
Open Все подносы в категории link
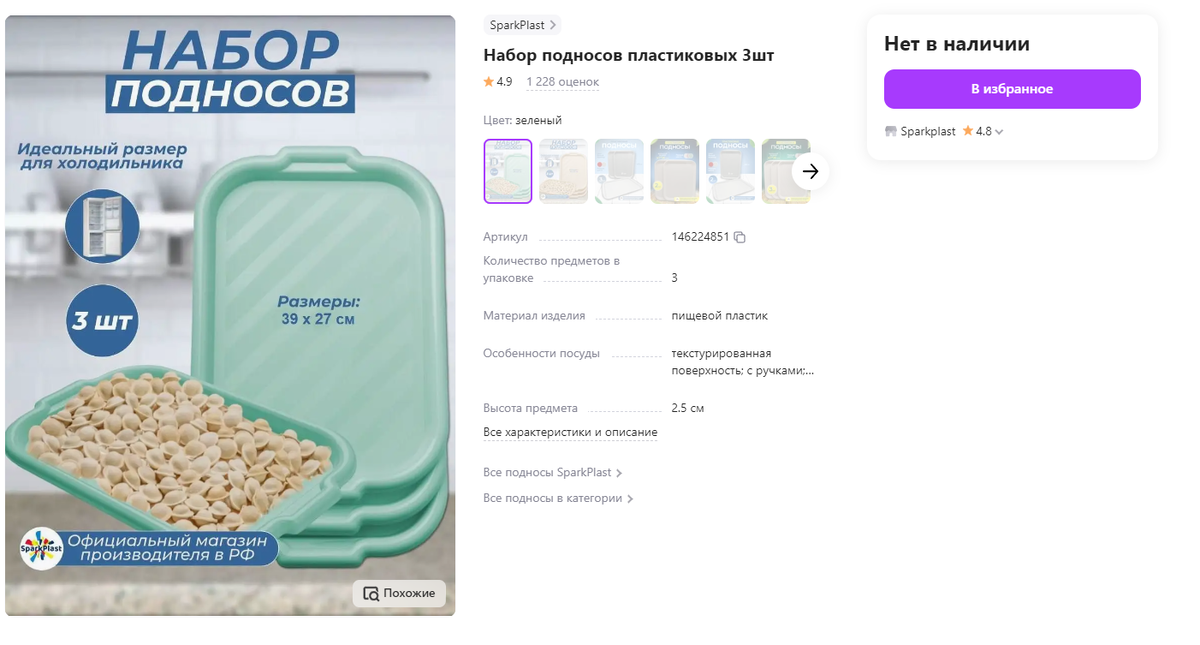pyautogui.click(x=558, y=498)
